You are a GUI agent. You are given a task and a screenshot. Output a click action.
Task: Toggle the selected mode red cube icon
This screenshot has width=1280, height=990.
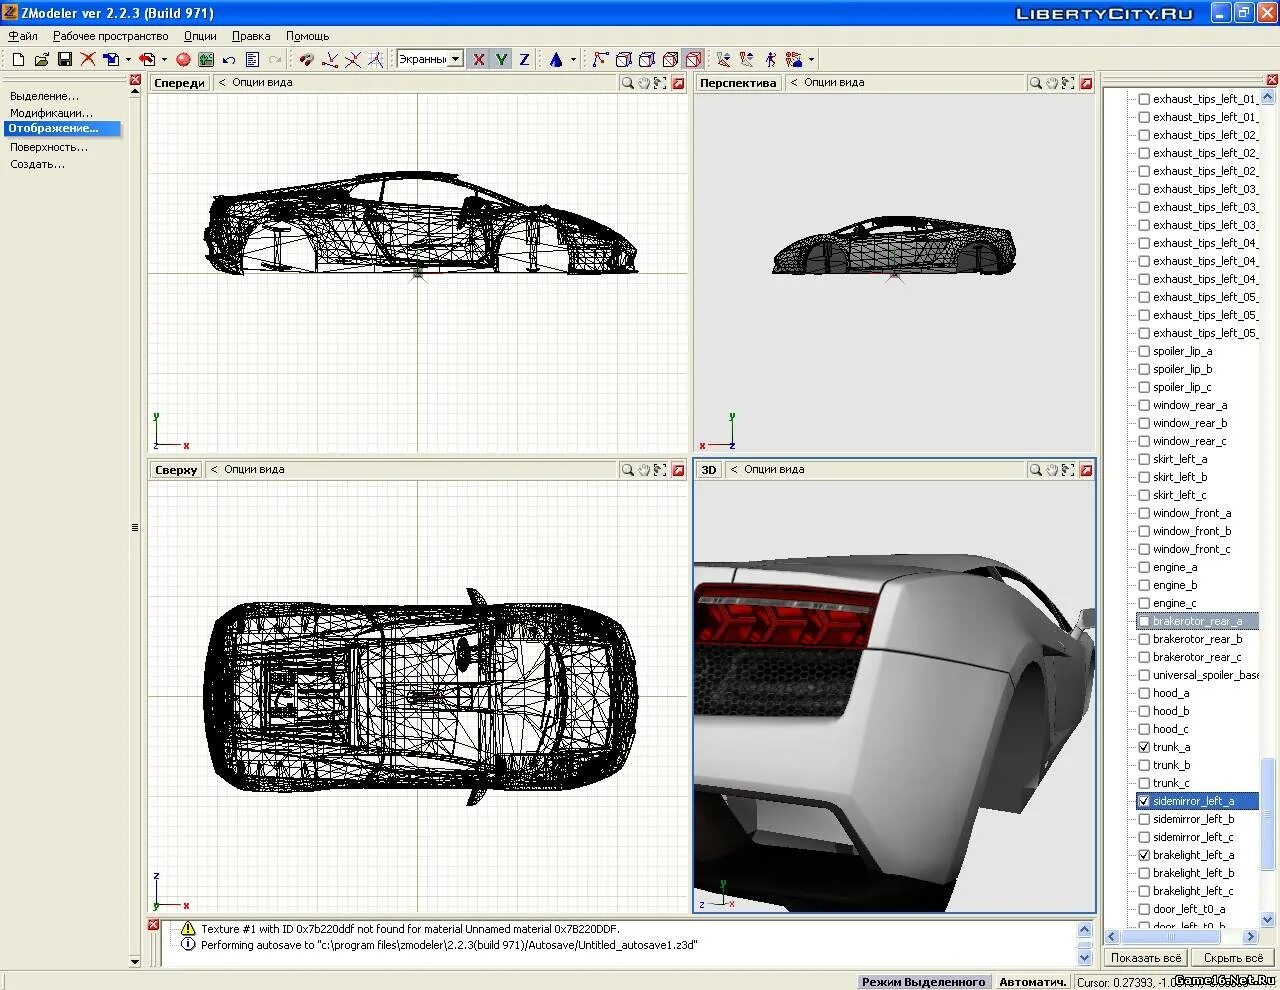[693, 60]
